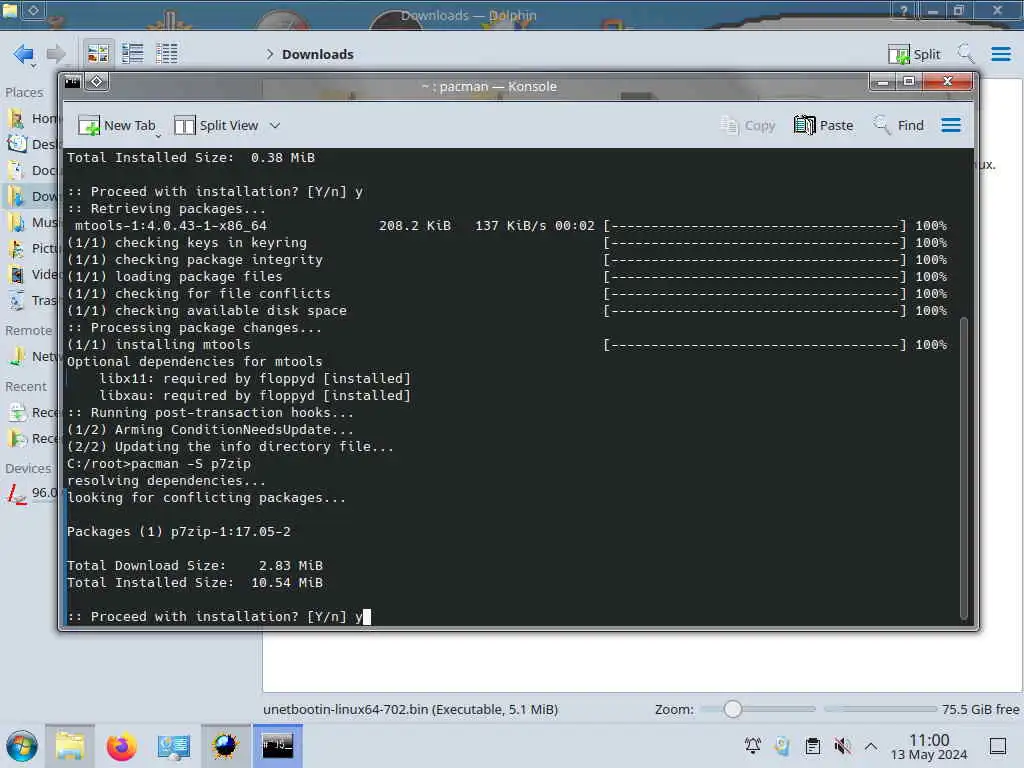
Task: Open the globe application taskbar icon
Action: pos(225,746)
